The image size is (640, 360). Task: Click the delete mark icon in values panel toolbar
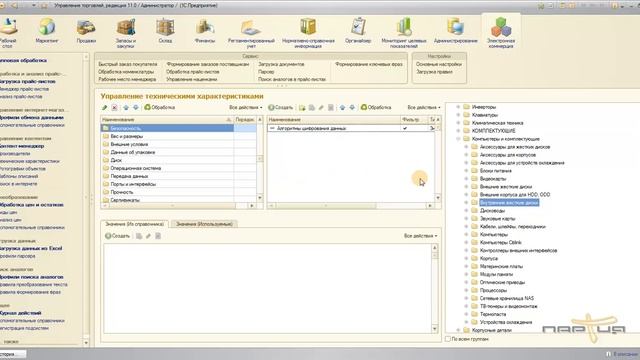158,236
